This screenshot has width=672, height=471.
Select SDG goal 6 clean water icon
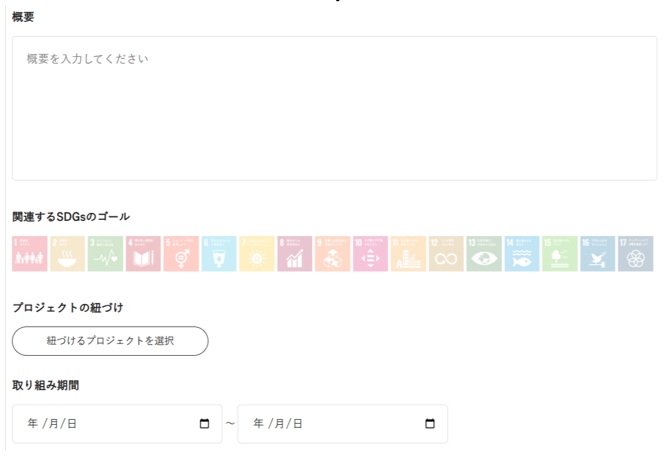(219, 254)
